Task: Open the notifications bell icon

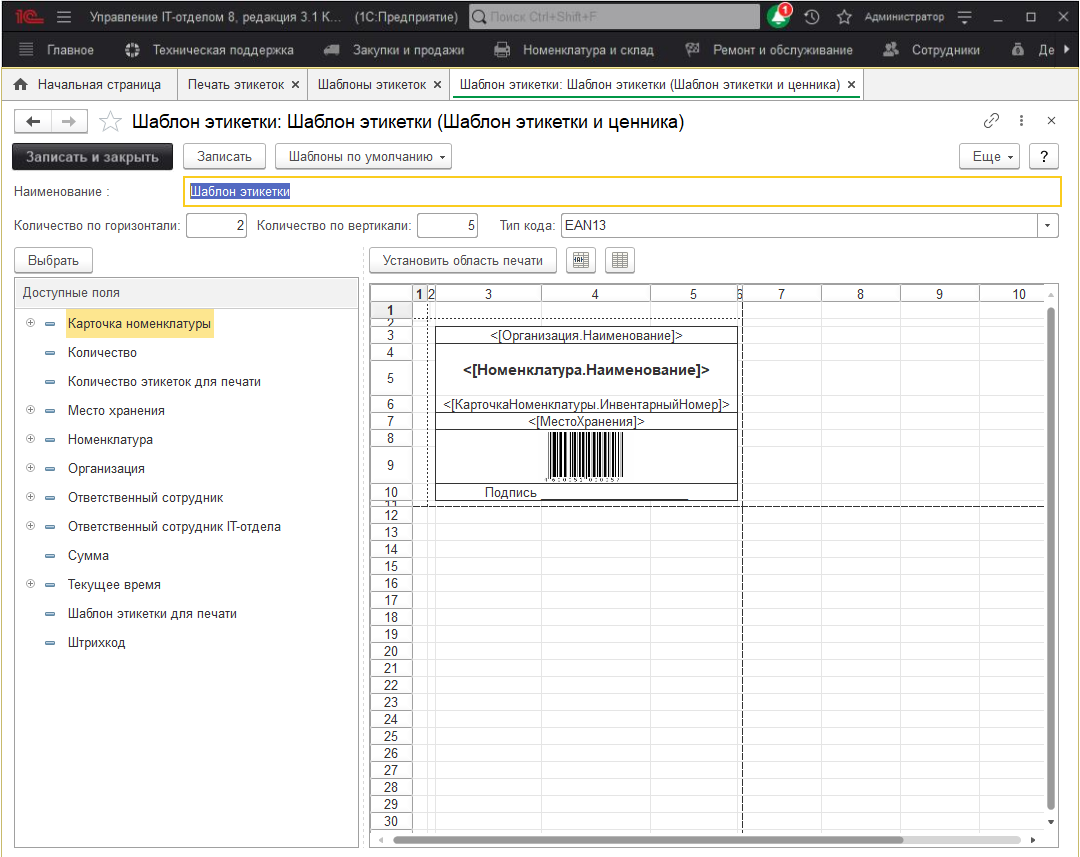Action: pos(778,17)
